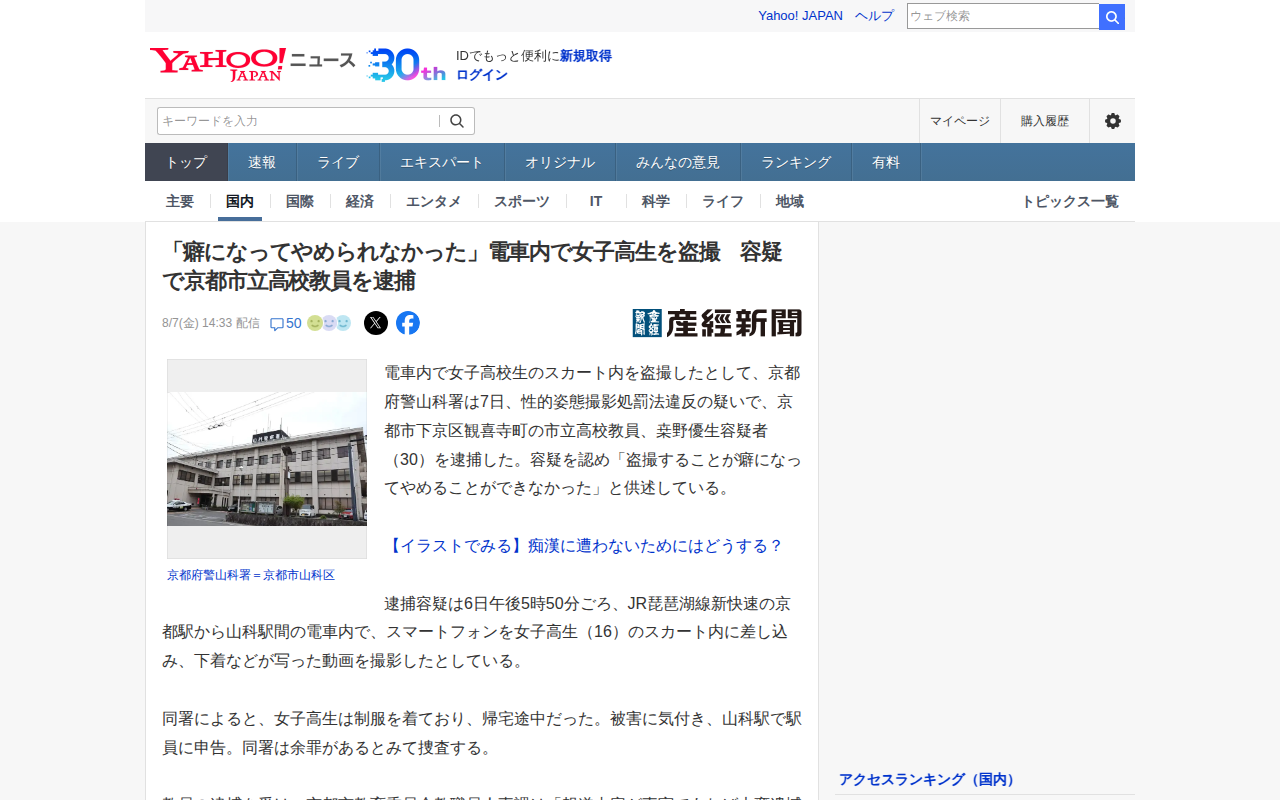This screenshot has width=1280, height=800.
Task: Open the 科学 category
Action: tap(656, 201)
